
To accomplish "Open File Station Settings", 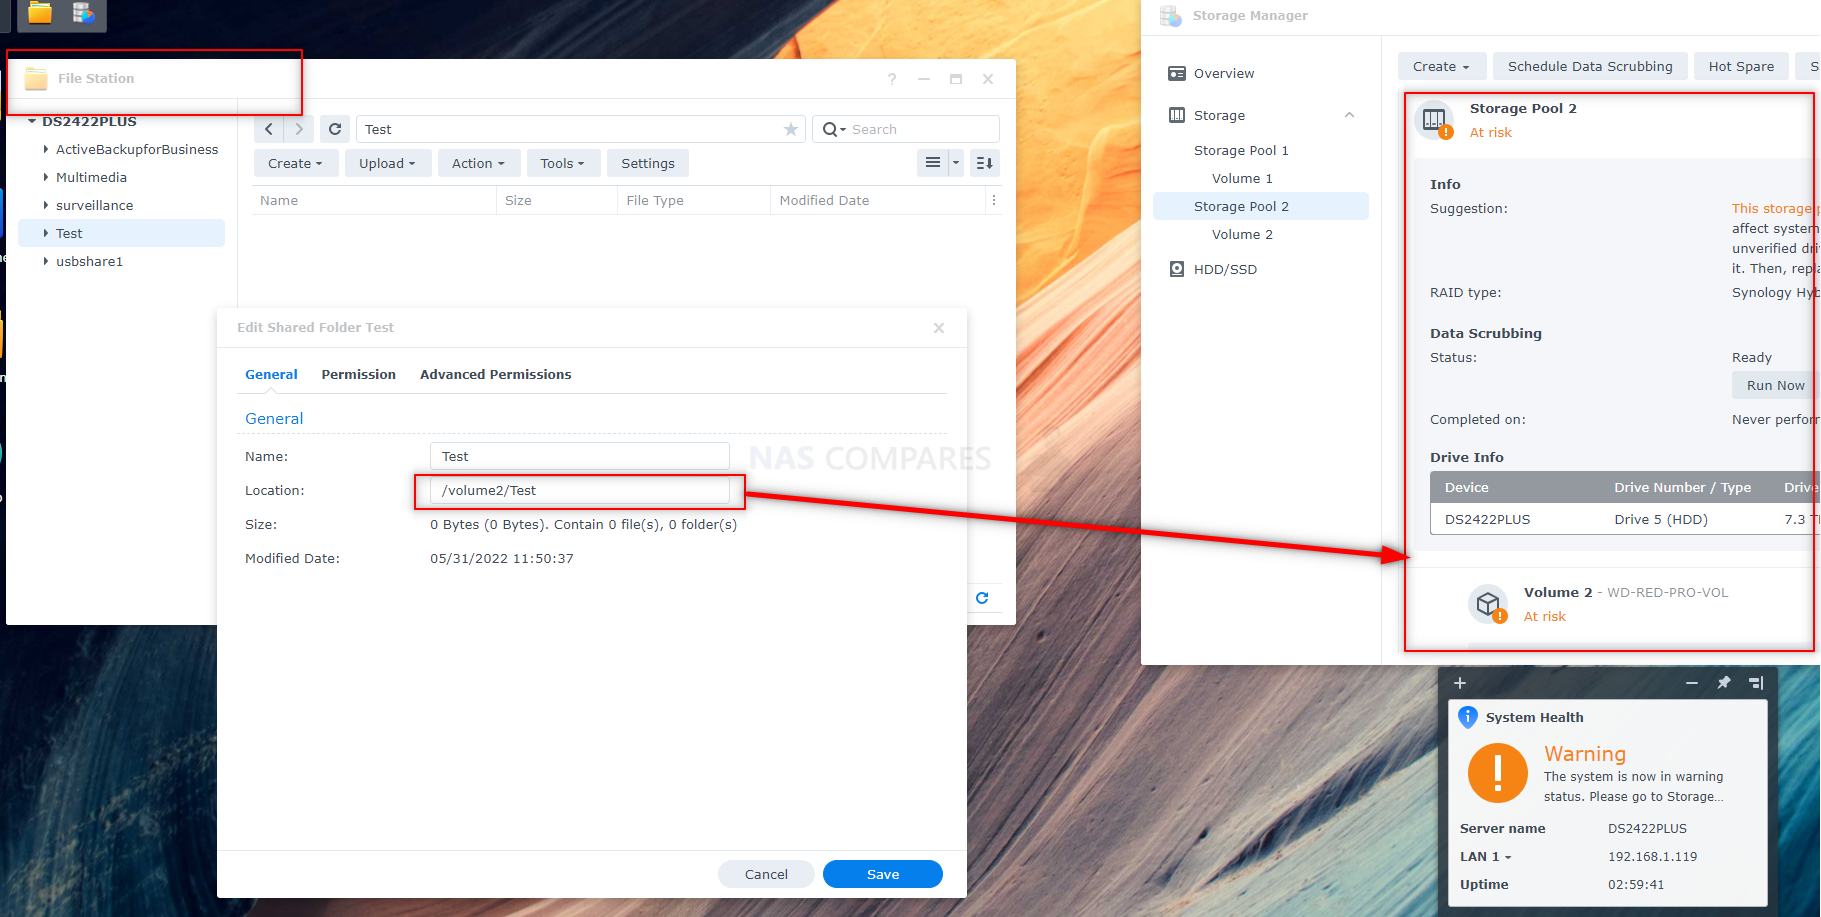I will point(647,163).
